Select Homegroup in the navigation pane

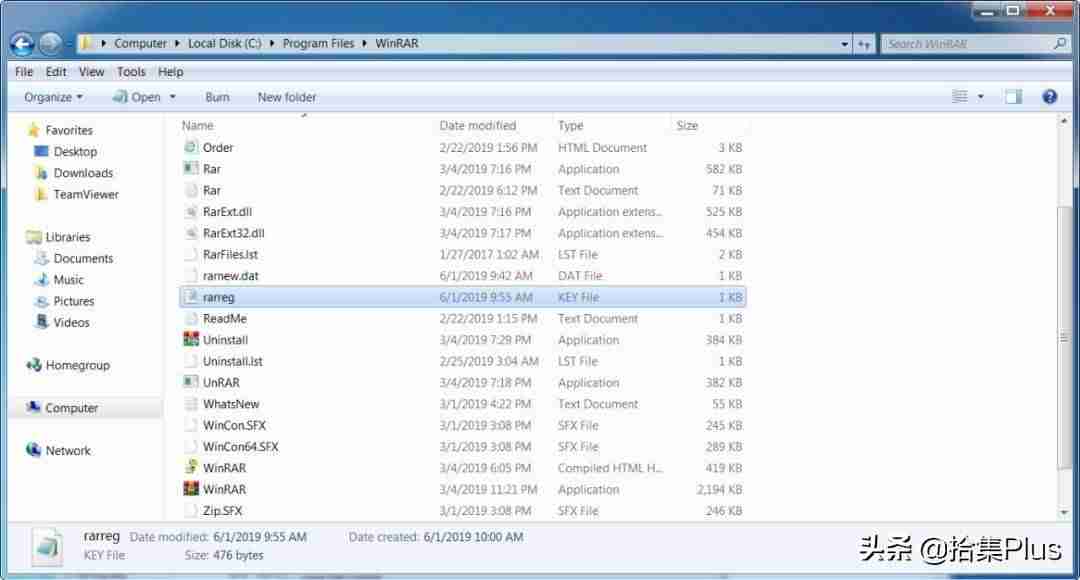[x=77, y=365]
